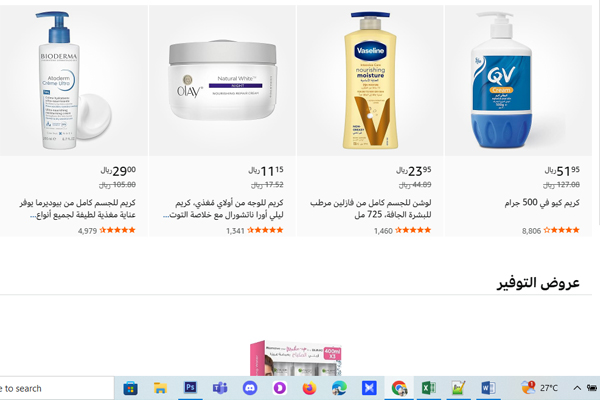
Task: Open the Vaseline lotion product image
Action: pos(370,80)
